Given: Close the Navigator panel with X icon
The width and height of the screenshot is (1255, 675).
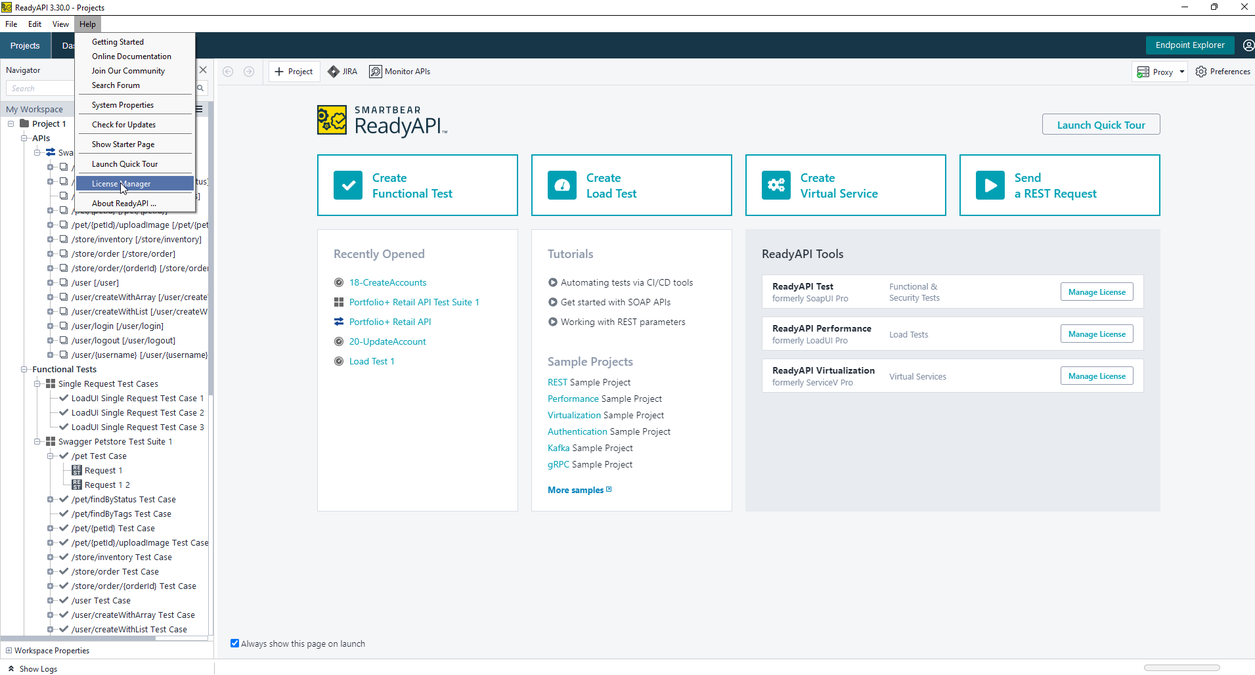Looking at the screenshot, I should 203,70.
